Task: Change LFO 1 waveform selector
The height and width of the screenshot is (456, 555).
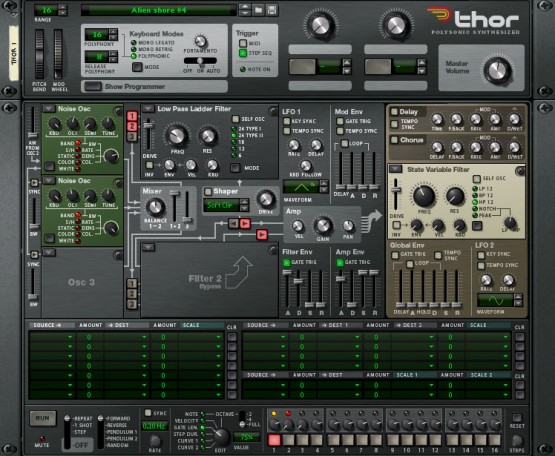Action: pos(324,186)
